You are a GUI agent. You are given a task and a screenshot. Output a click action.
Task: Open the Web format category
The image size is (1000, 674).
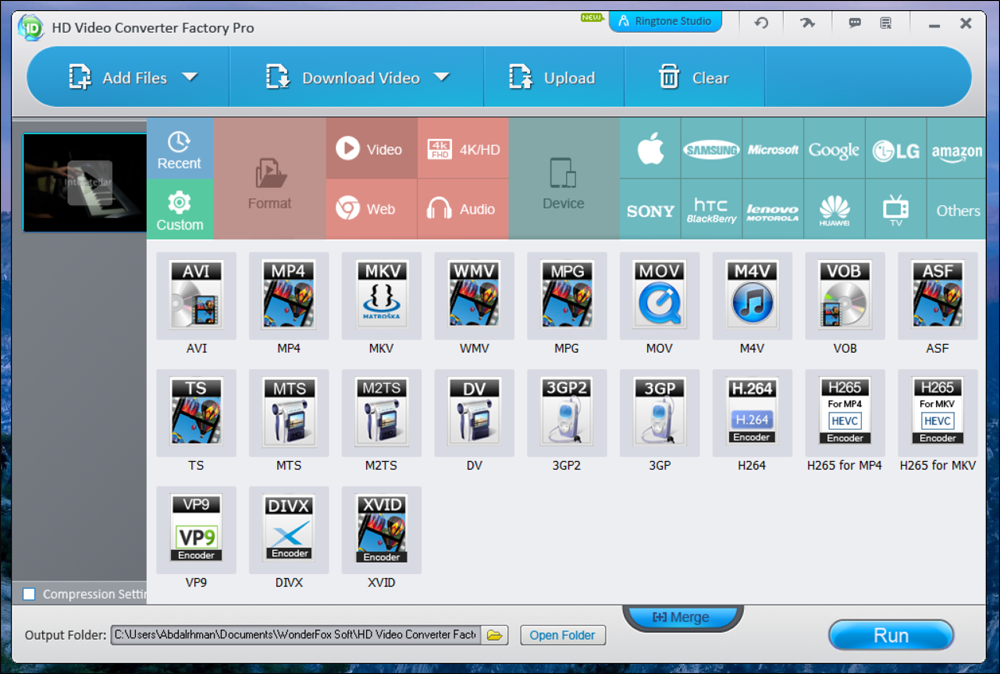372,209
